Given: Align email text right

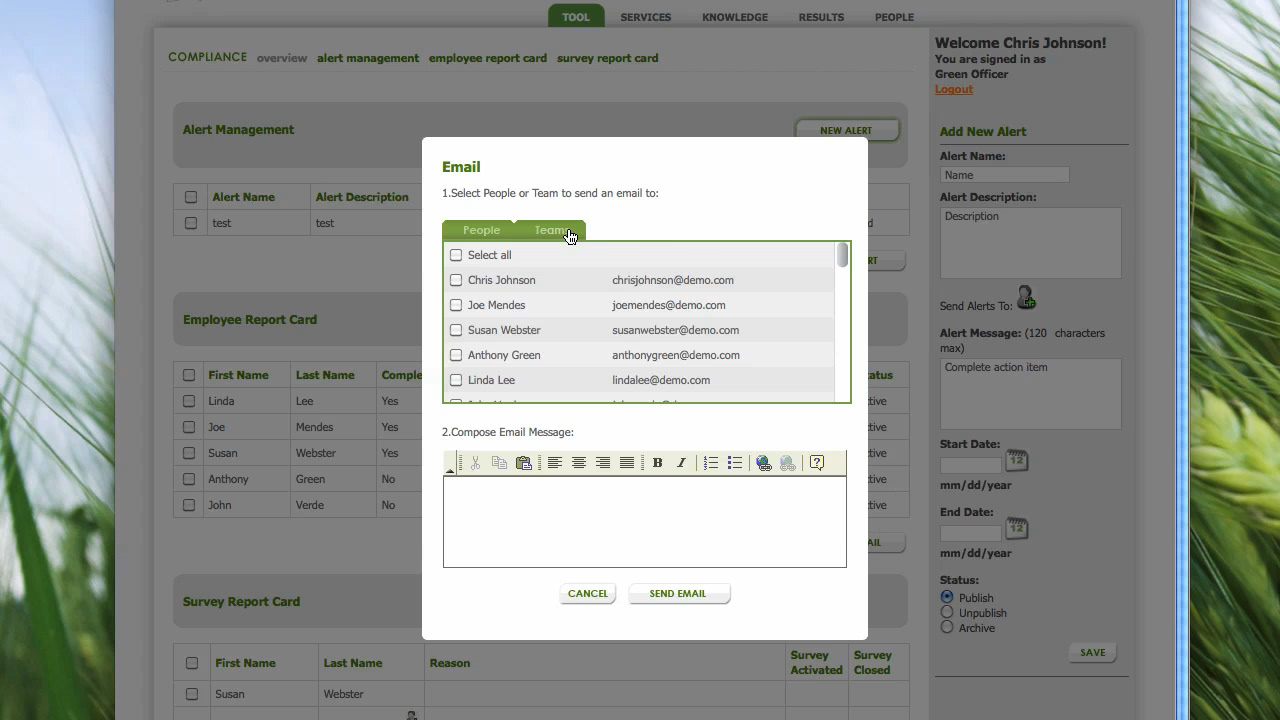Looking at the screenshot, I should (603, 463).
